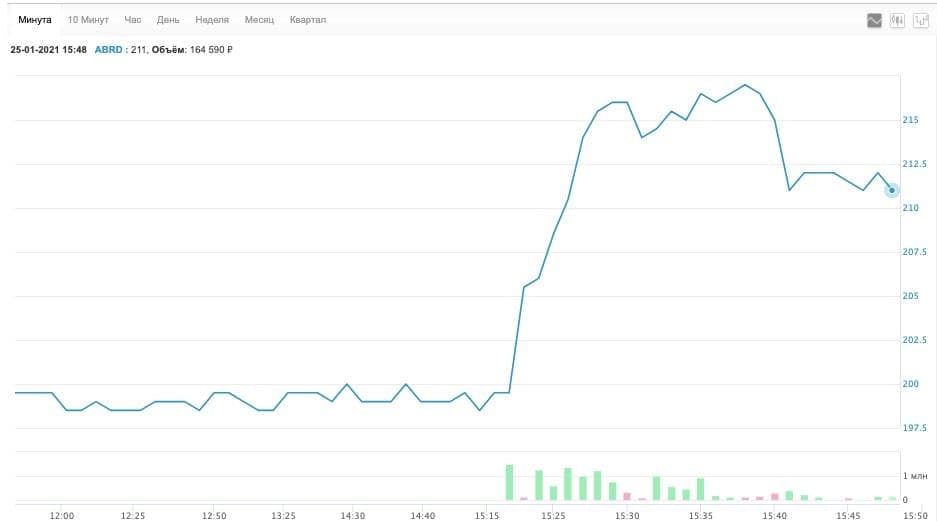937x521 pixels.
Task: Click the 15:45 time axis label
Action: (x=848, y=516)
